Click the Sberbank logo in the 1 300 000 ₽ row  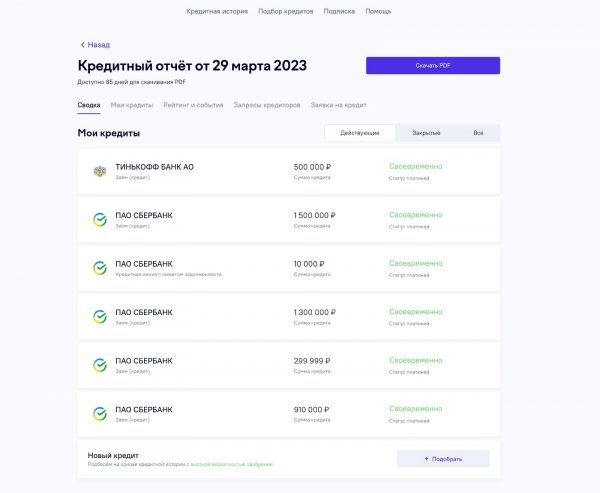(100, 317)
